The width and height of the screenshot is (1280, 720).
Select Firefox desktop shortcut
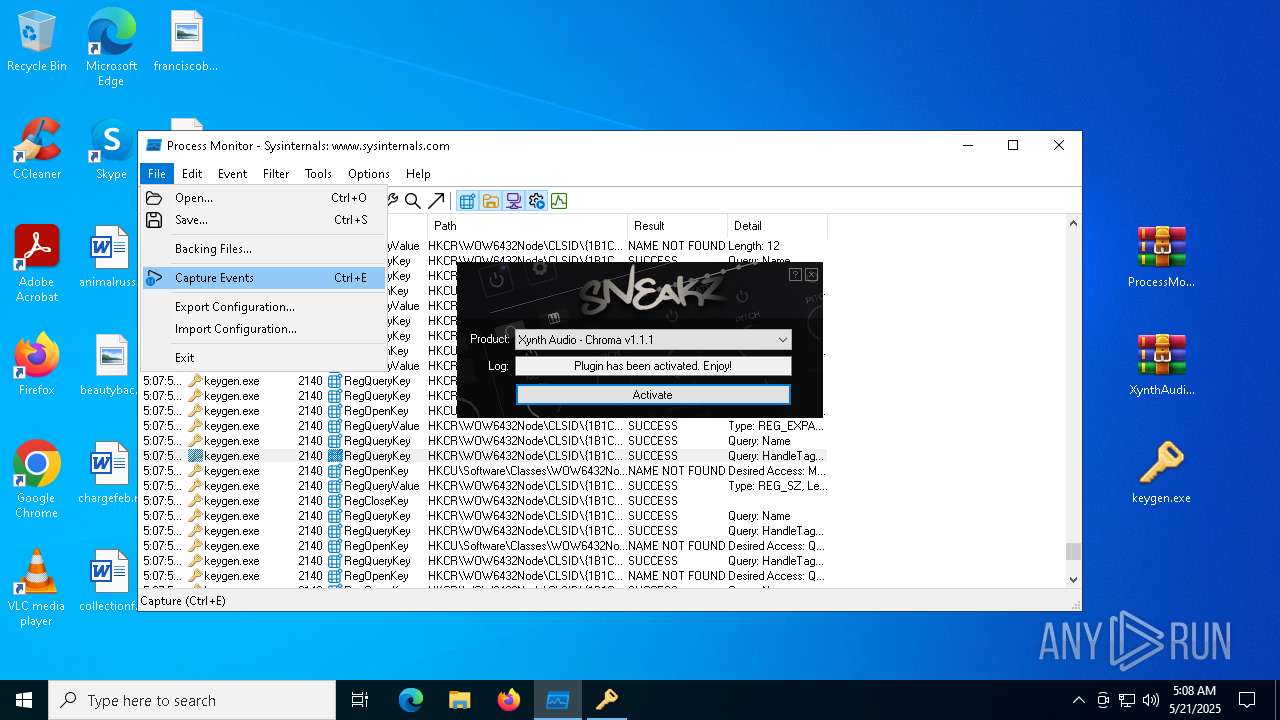[37, 366]
